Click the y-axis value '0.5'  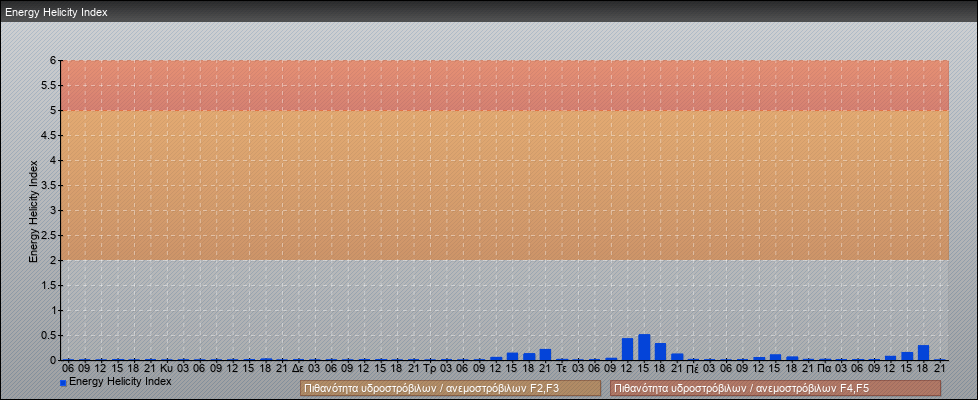pos(49,335)
